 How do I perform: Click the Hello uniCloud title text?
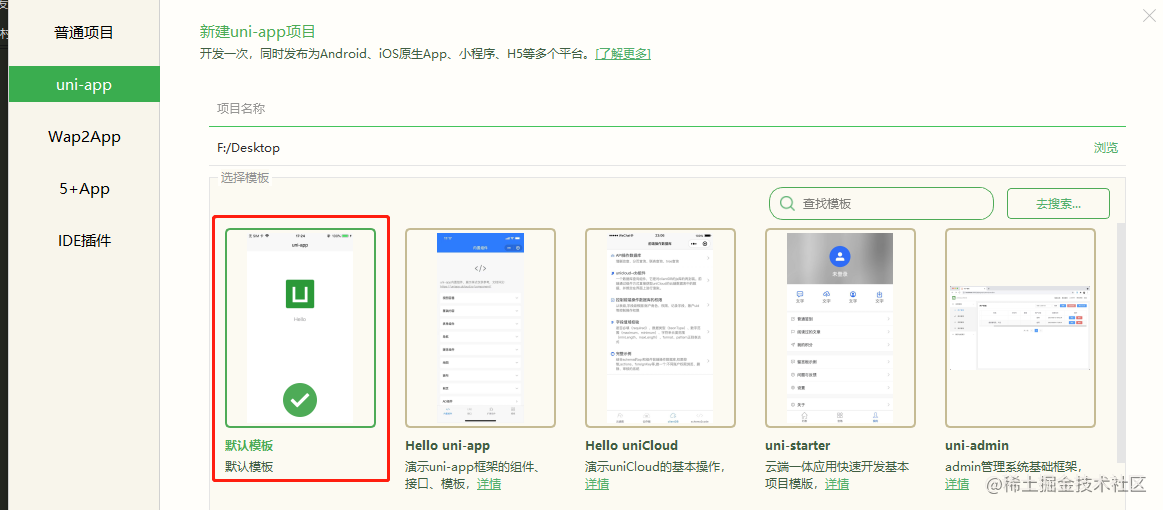[x=631, y=446]
